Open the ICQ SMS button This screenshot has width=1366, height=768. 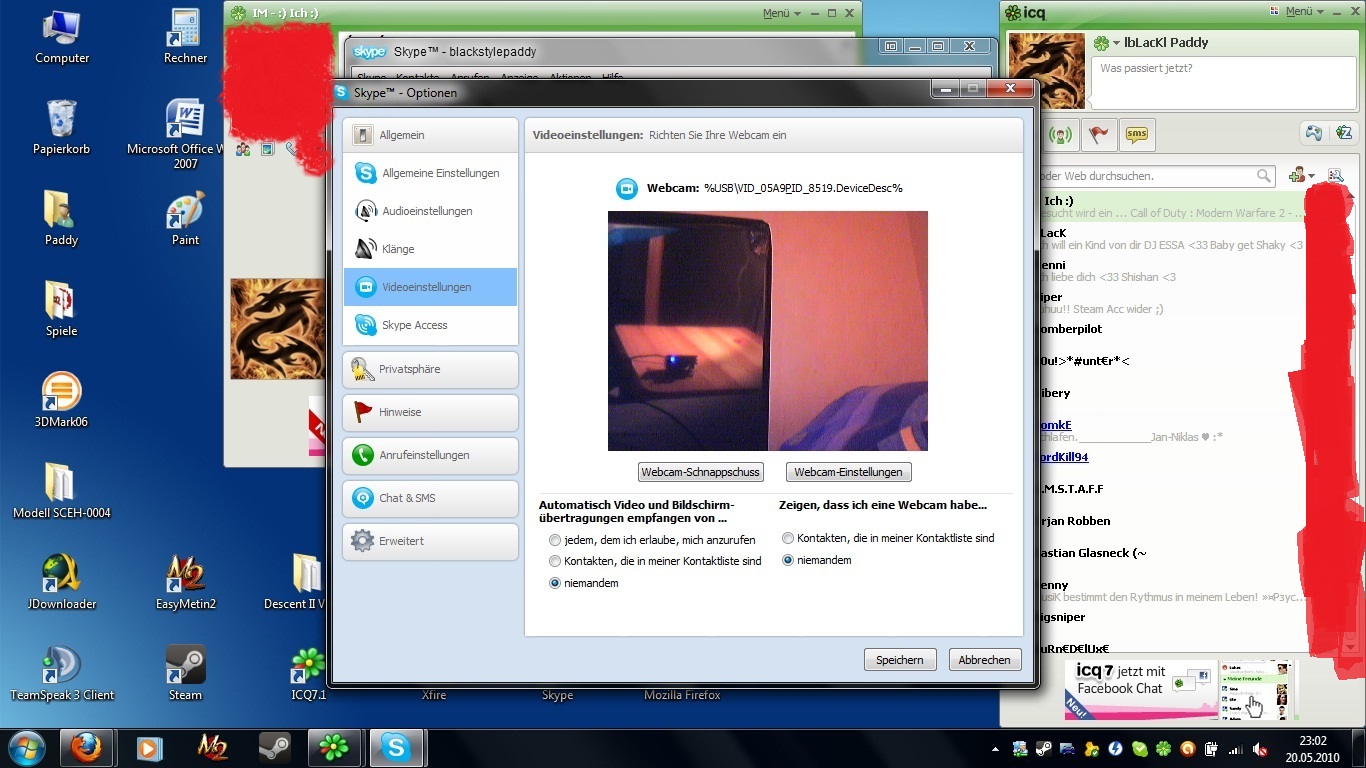tap(1136, 134)
